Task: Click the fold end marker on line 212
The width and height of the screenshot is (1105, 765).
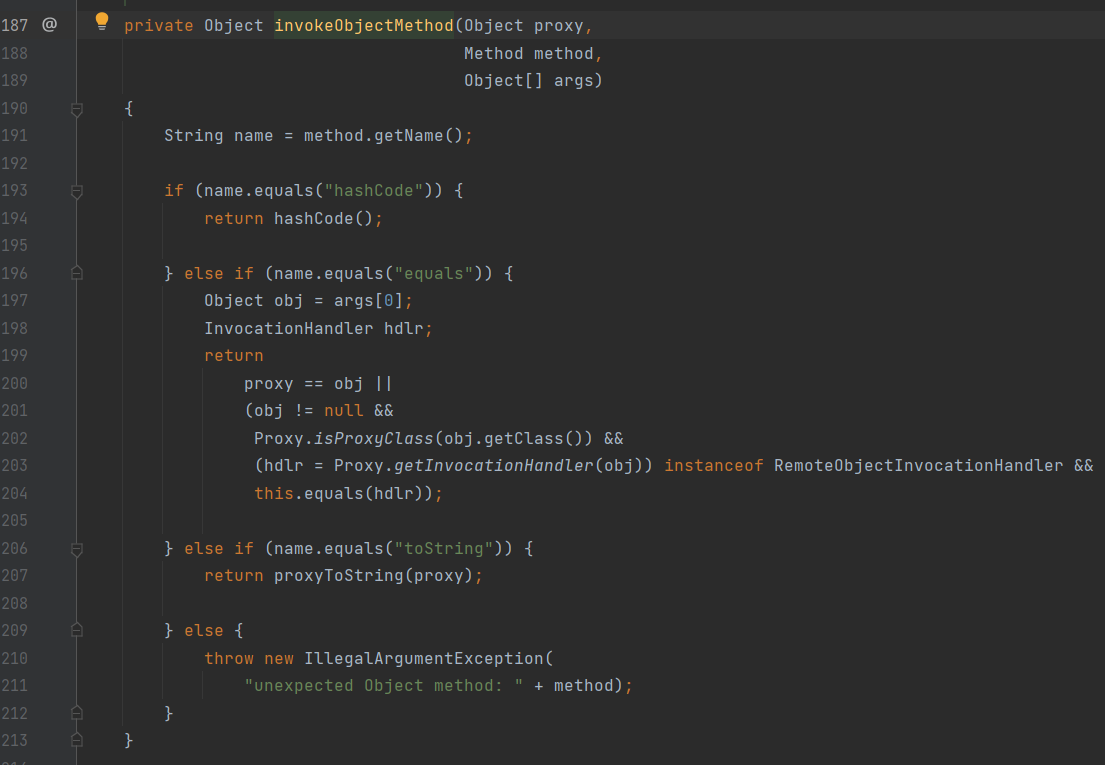Action: pos(77,713)
